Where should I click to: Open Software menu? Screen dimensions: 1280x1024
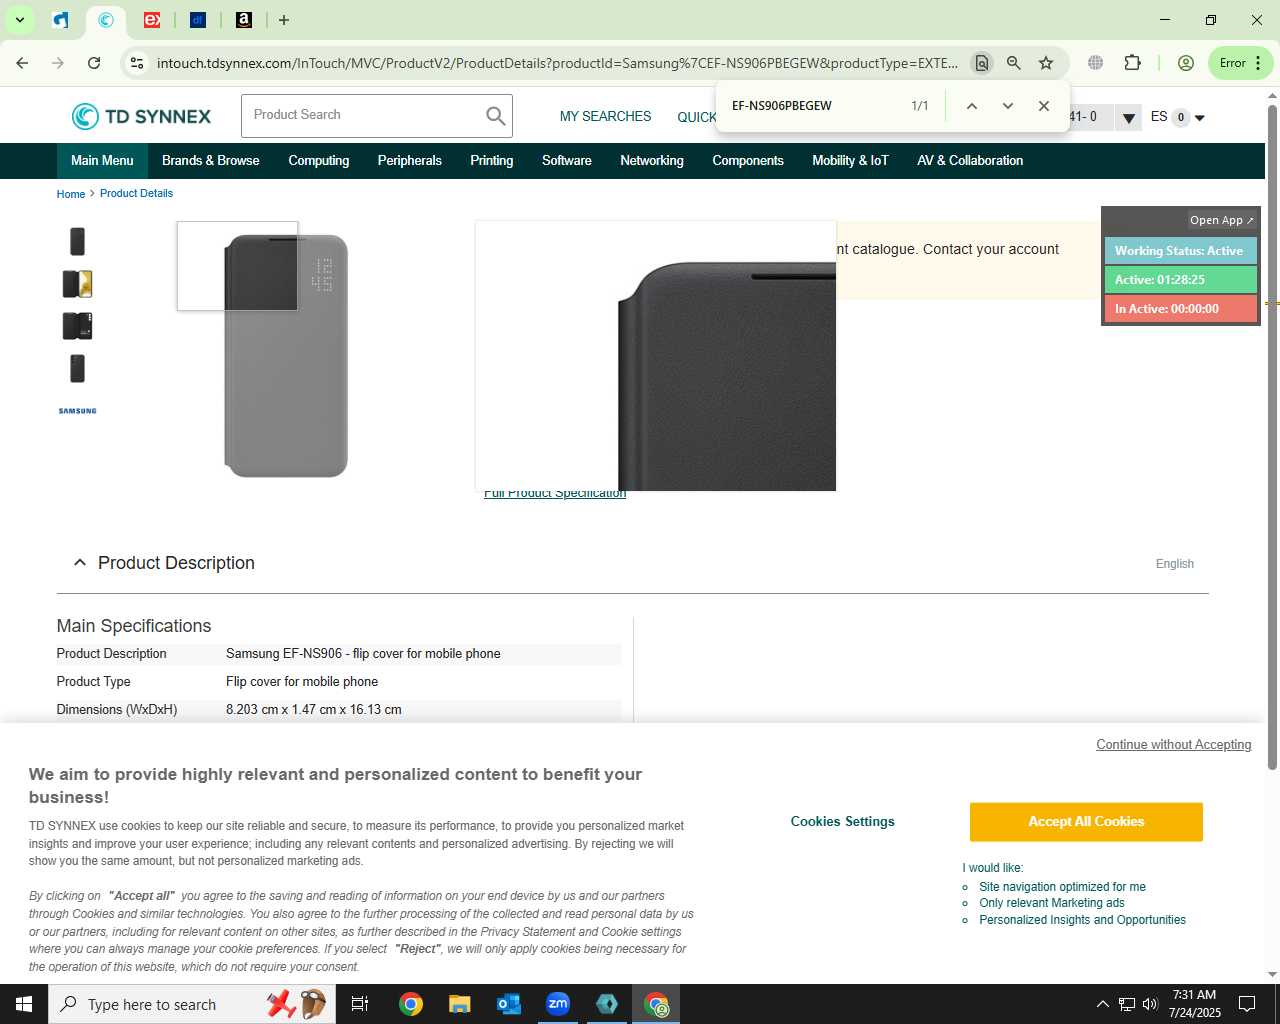[566, 161]
